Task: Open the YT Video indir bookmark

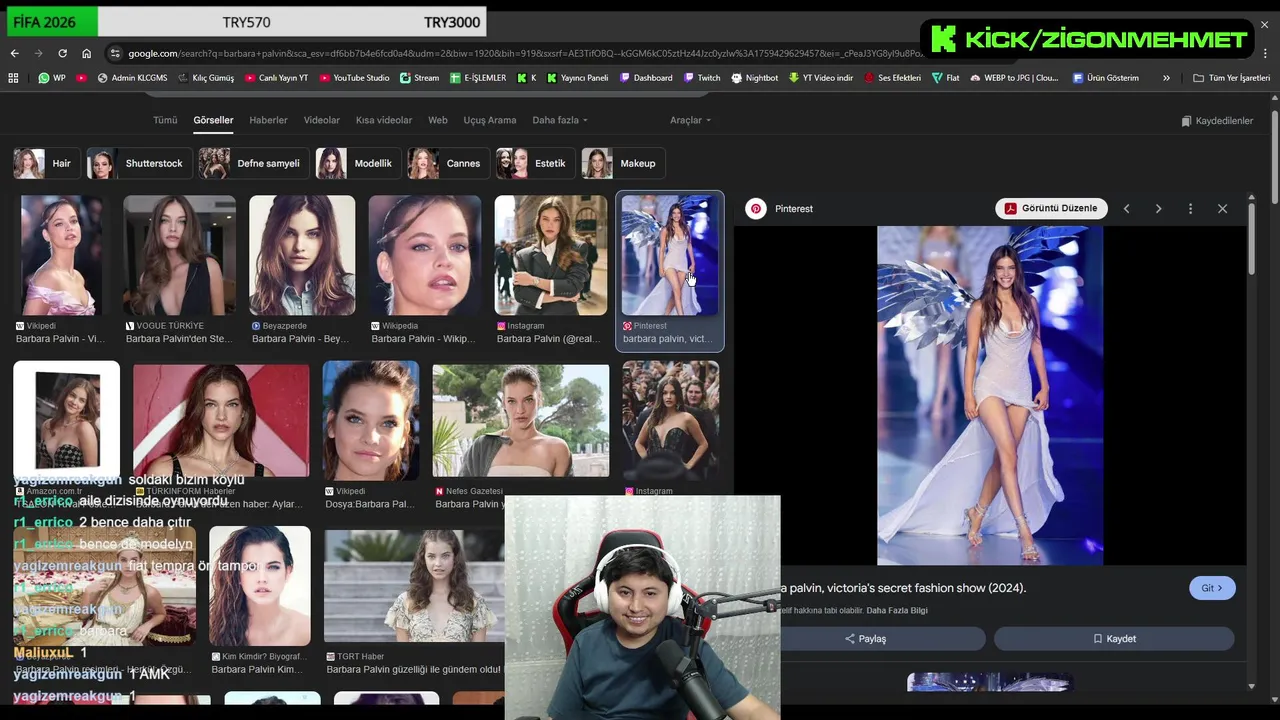Action: click(821, 78)
